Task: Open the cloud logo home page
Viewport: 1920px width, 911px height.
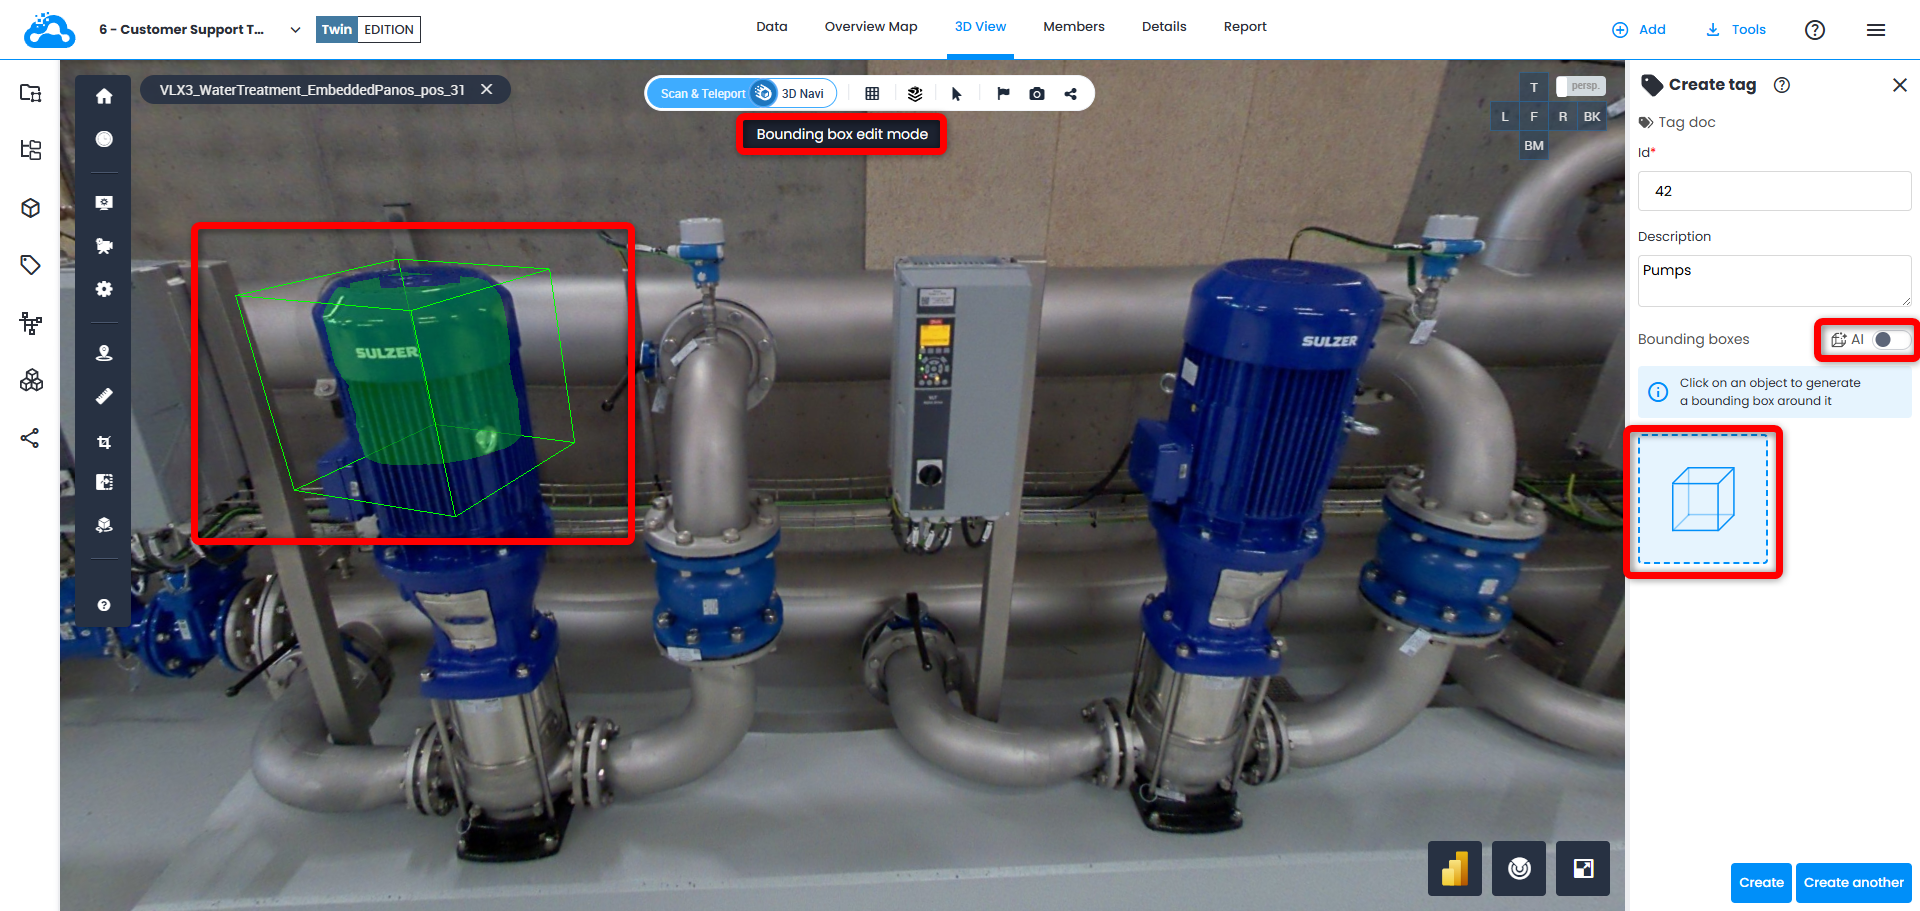Action: [x=49, y=30]
